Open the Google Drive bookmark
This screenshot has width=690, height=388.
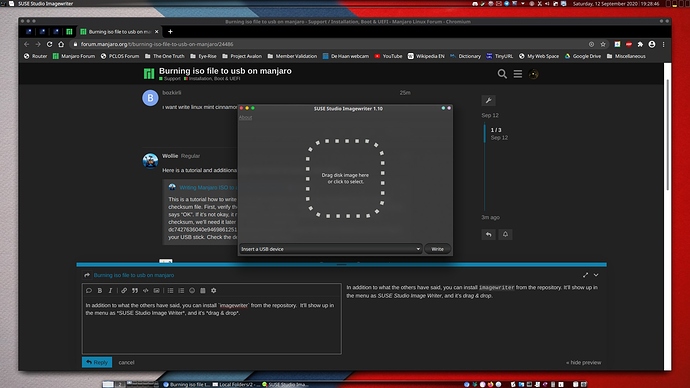(583, 56)
